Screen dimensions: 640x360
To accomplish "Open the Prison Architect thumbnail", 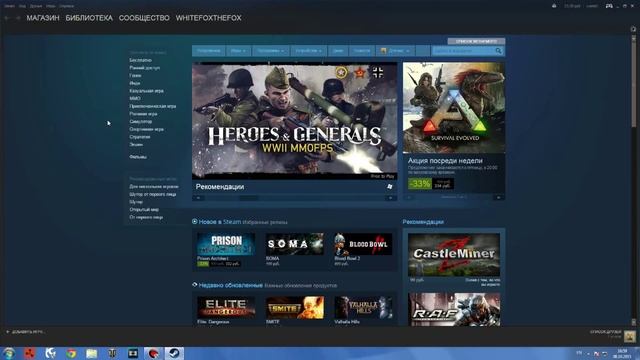I will pyautogui.click(x=226, y=244).
